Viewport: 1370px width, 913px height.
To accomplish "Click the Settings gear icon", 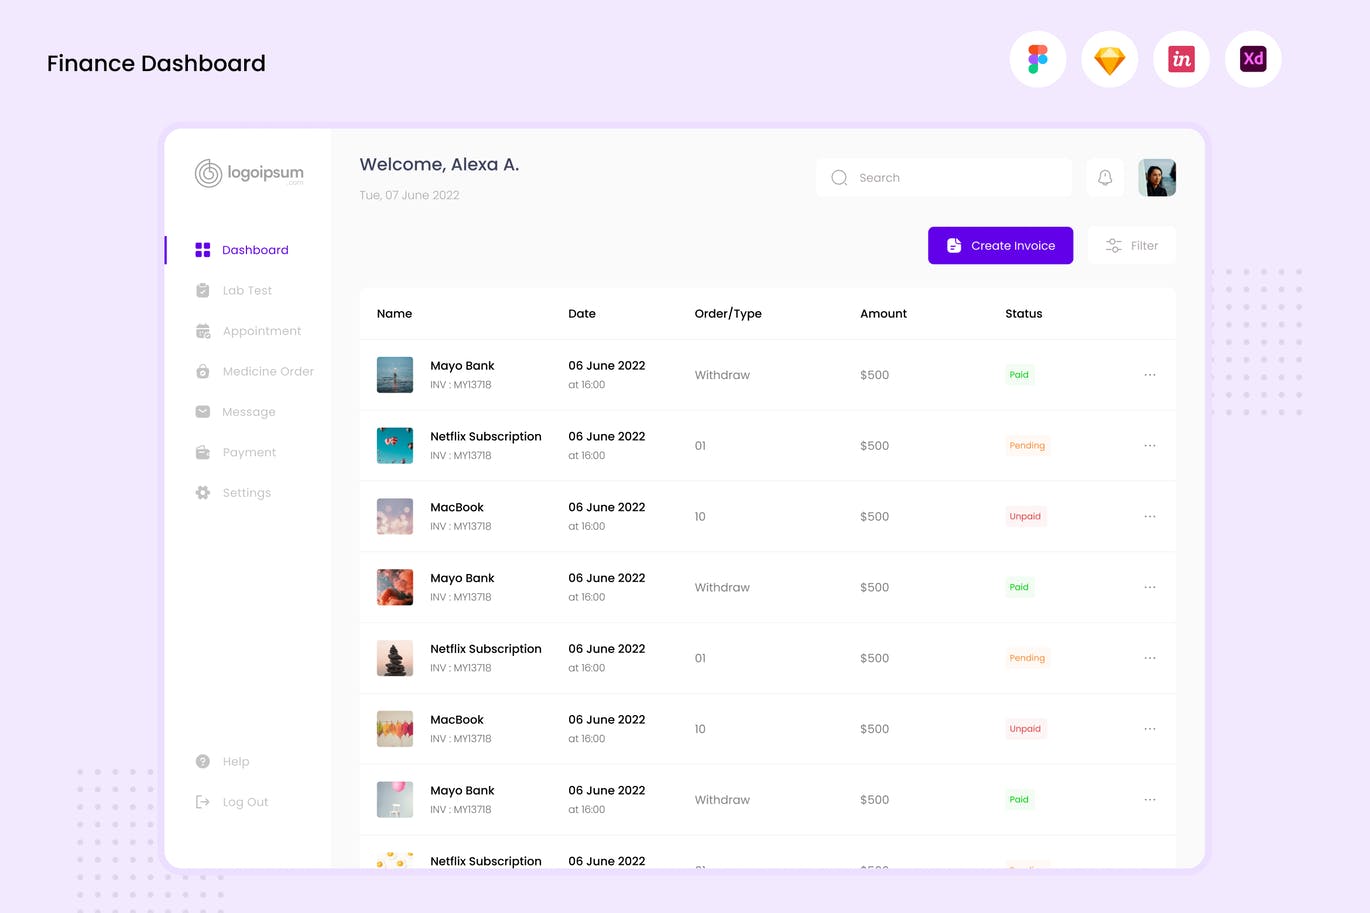I will (203, 493).
